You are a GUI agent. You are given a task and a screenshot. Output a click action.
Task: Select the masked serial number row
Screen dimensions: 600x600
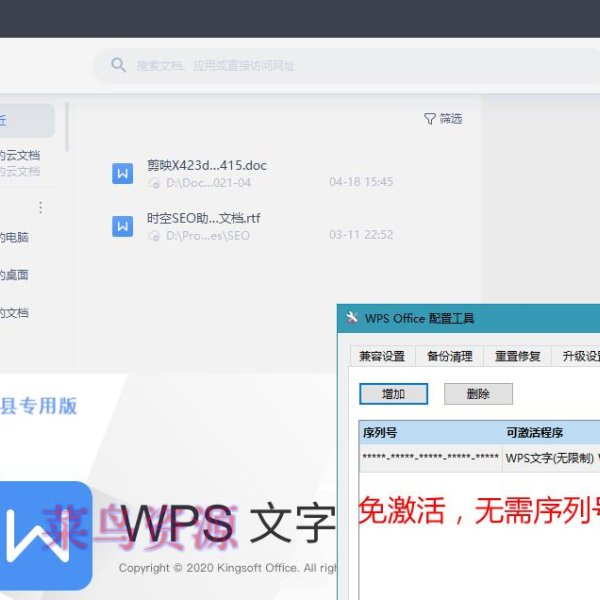pos(479,458)
